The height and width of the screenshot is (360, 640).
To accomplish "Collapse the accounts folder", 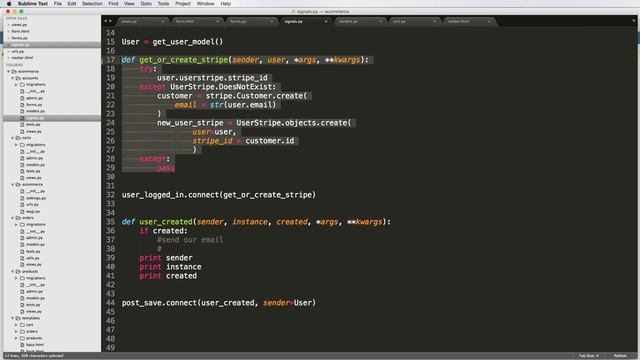I will tap(13, 78).
